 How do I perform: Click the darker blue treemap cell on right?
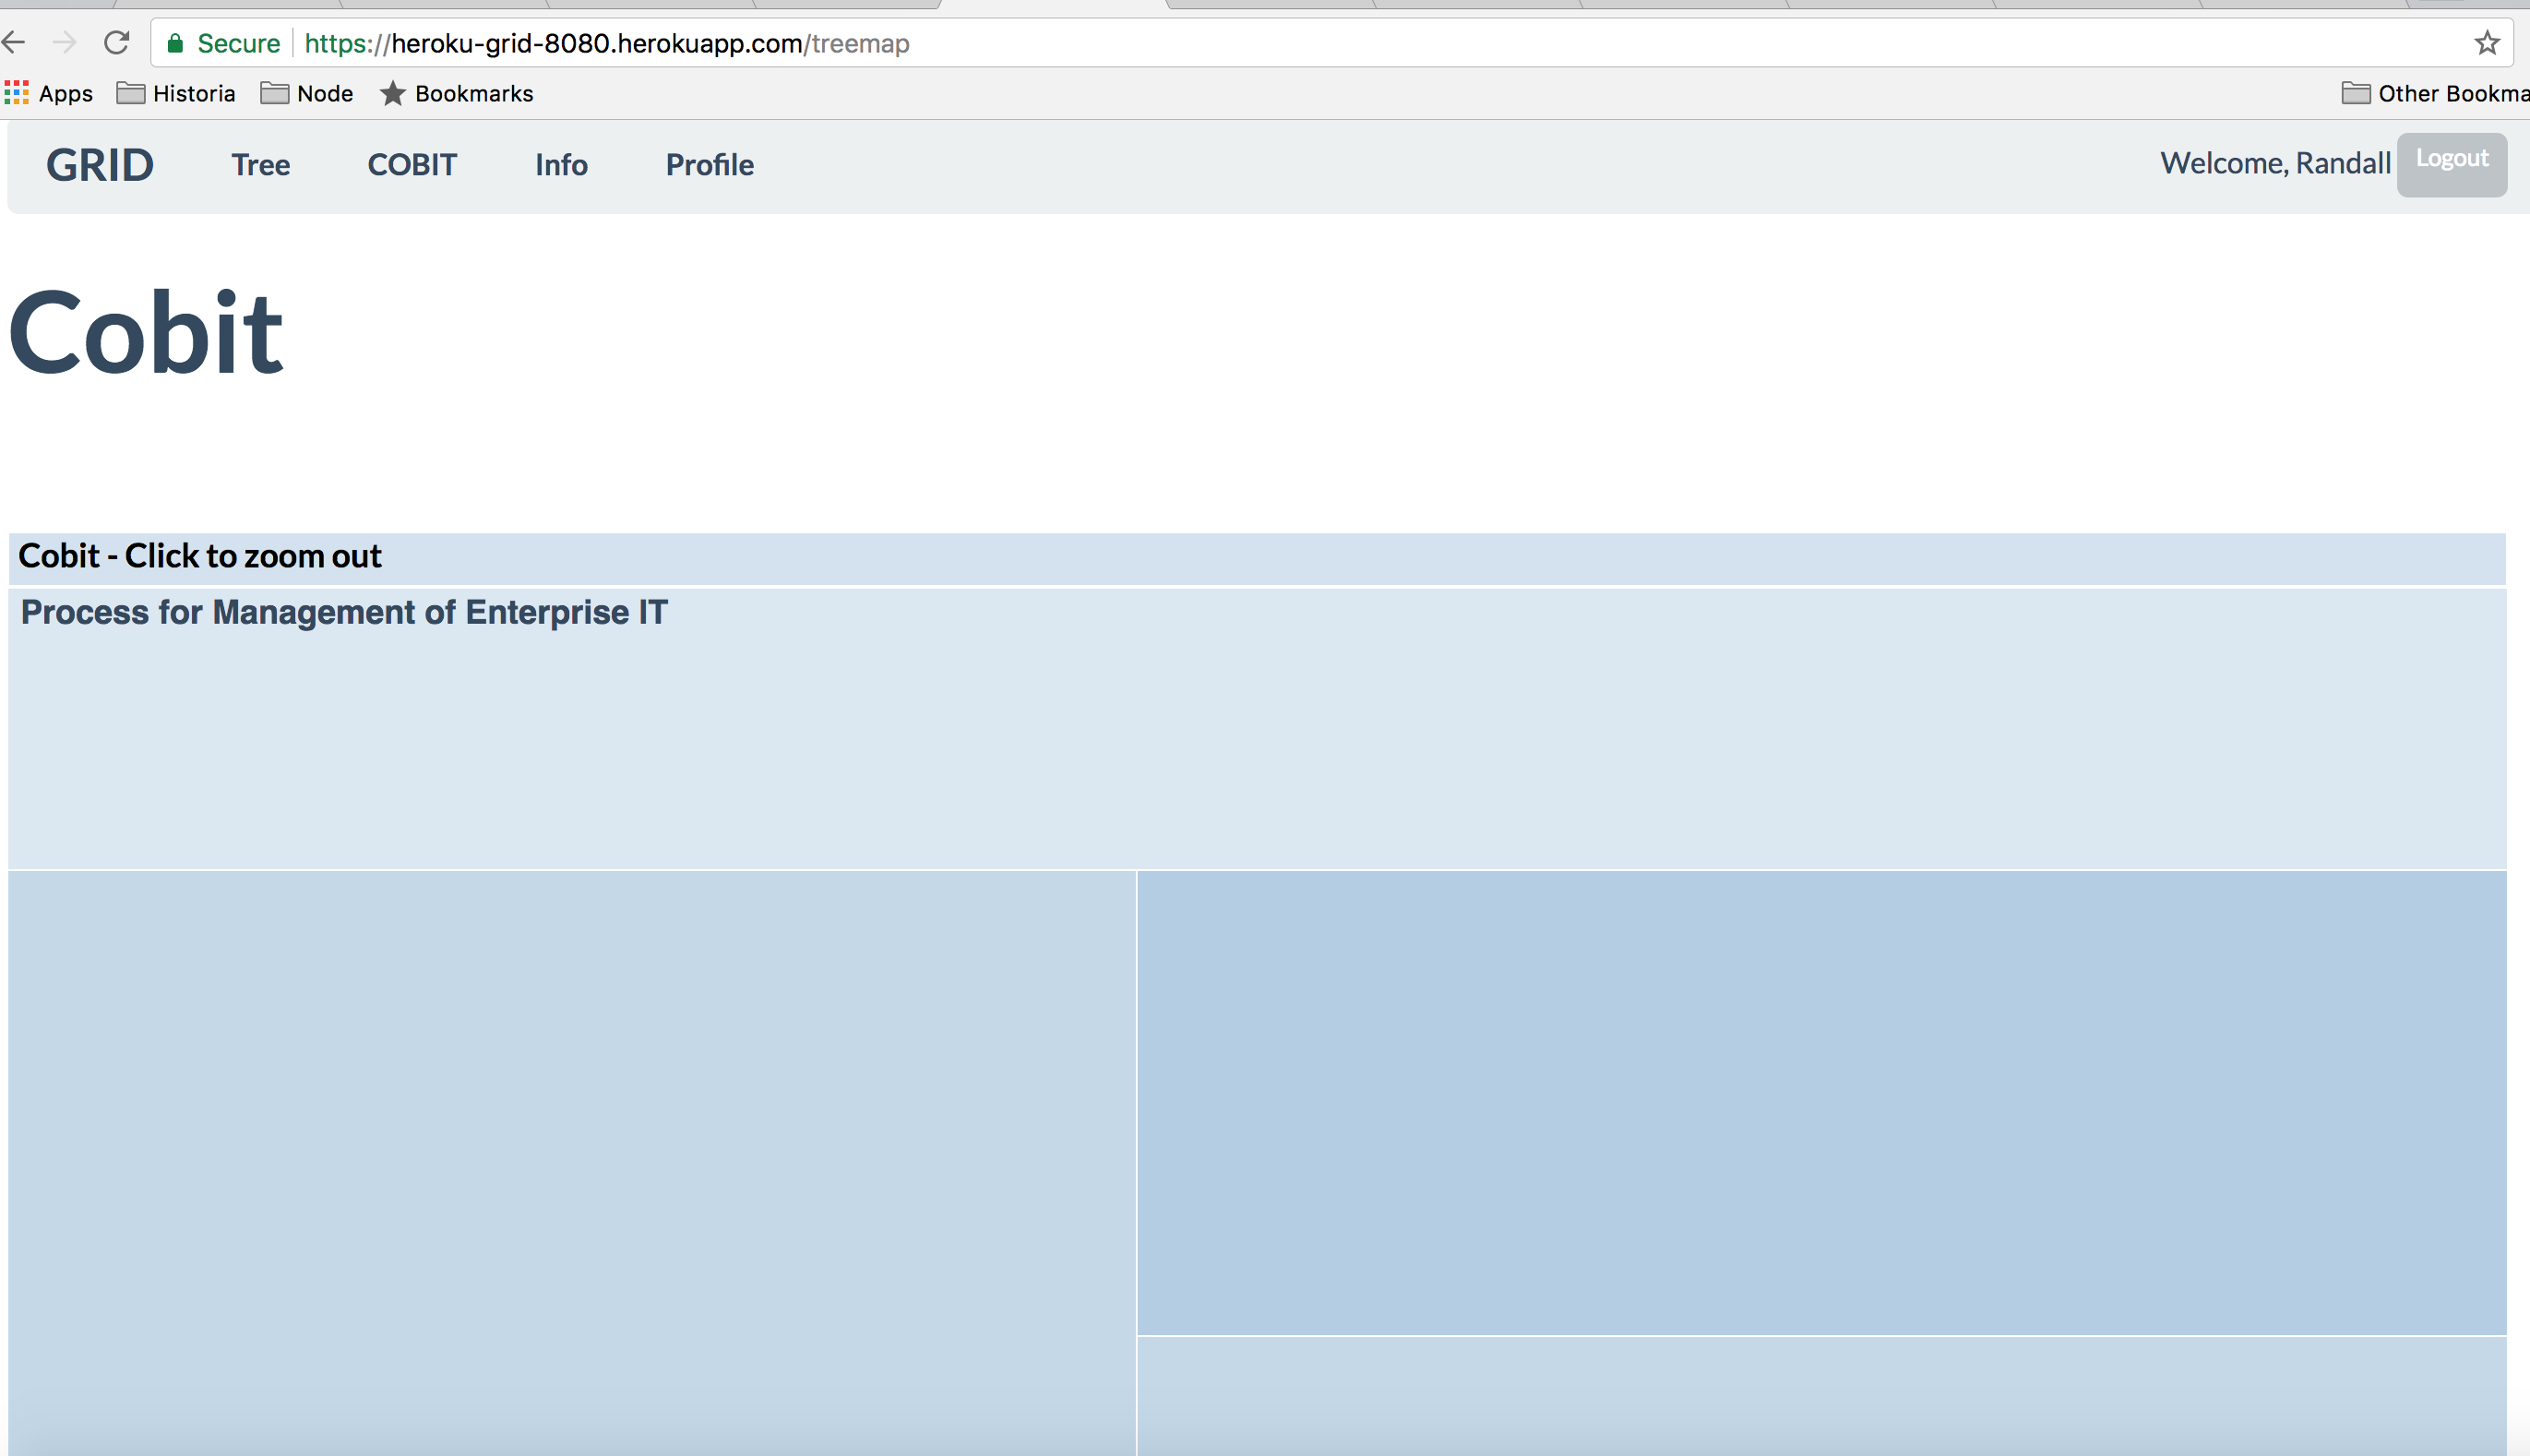point(1820,1102)
